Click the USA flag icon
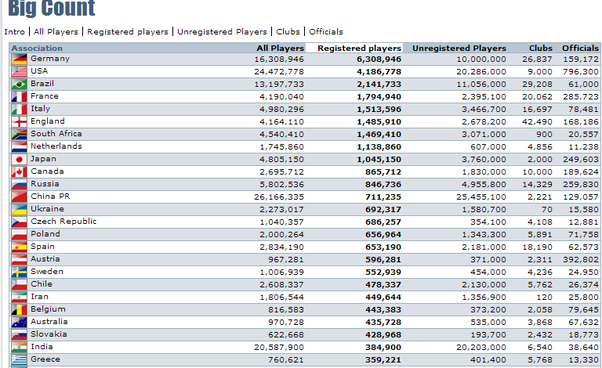Viewport: 602px width, 368px height. coord(19,72)
